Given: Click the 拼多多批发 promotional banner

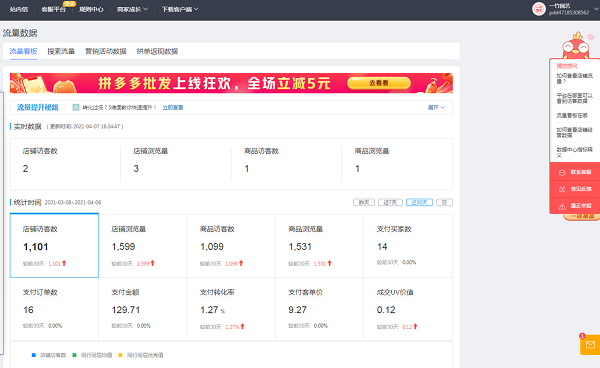Looking at the screenshot, I should [x=231, y=83].
